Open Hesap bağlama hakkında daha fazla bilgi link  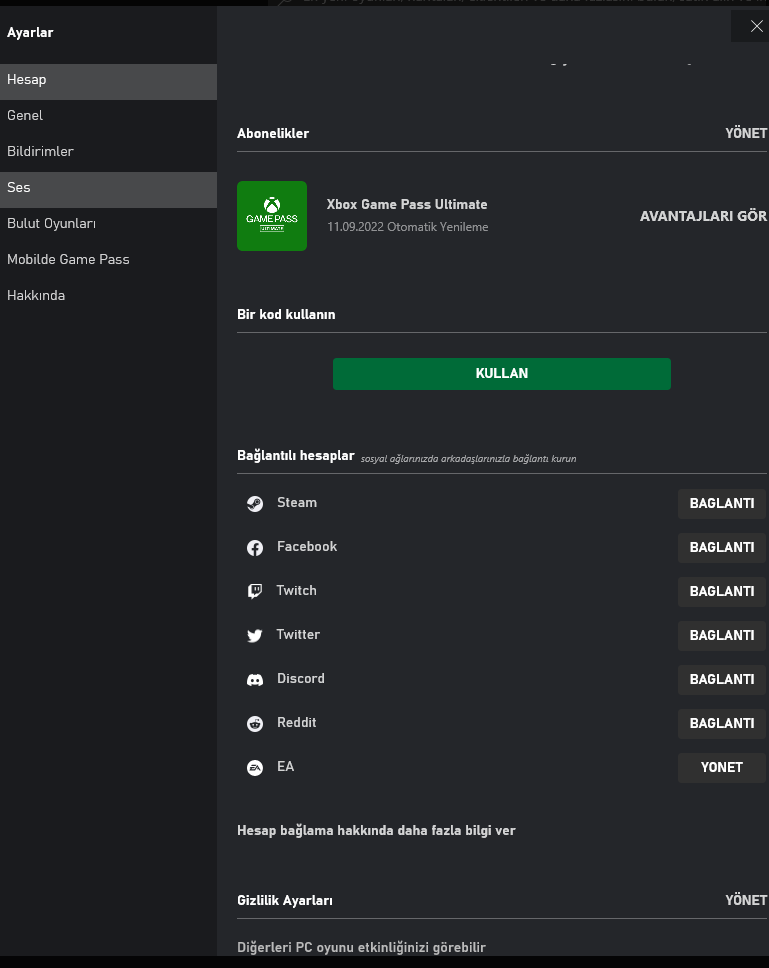click(x=376, y=831)
